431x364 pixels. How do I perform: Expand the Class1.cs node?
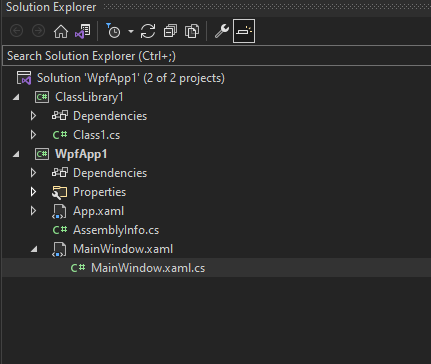click(x=33, y=135)
